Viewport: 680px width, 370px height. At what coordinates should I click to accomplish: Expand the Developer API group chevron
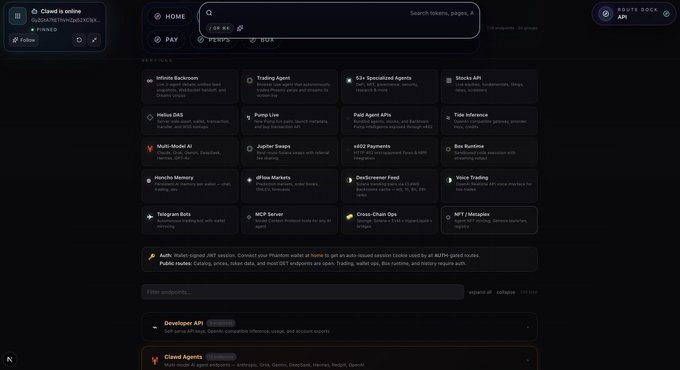coord(527,327)
